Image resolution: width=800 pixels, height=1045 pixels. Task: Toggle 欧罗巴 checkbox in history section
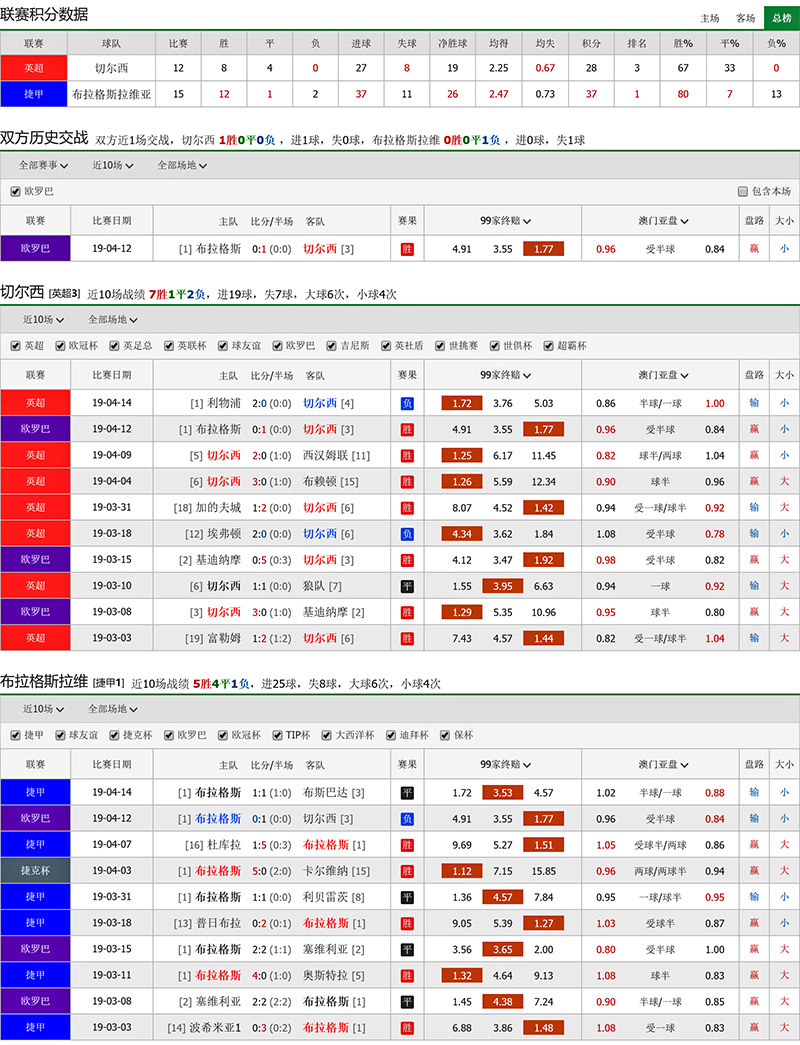tap(15, 191)
